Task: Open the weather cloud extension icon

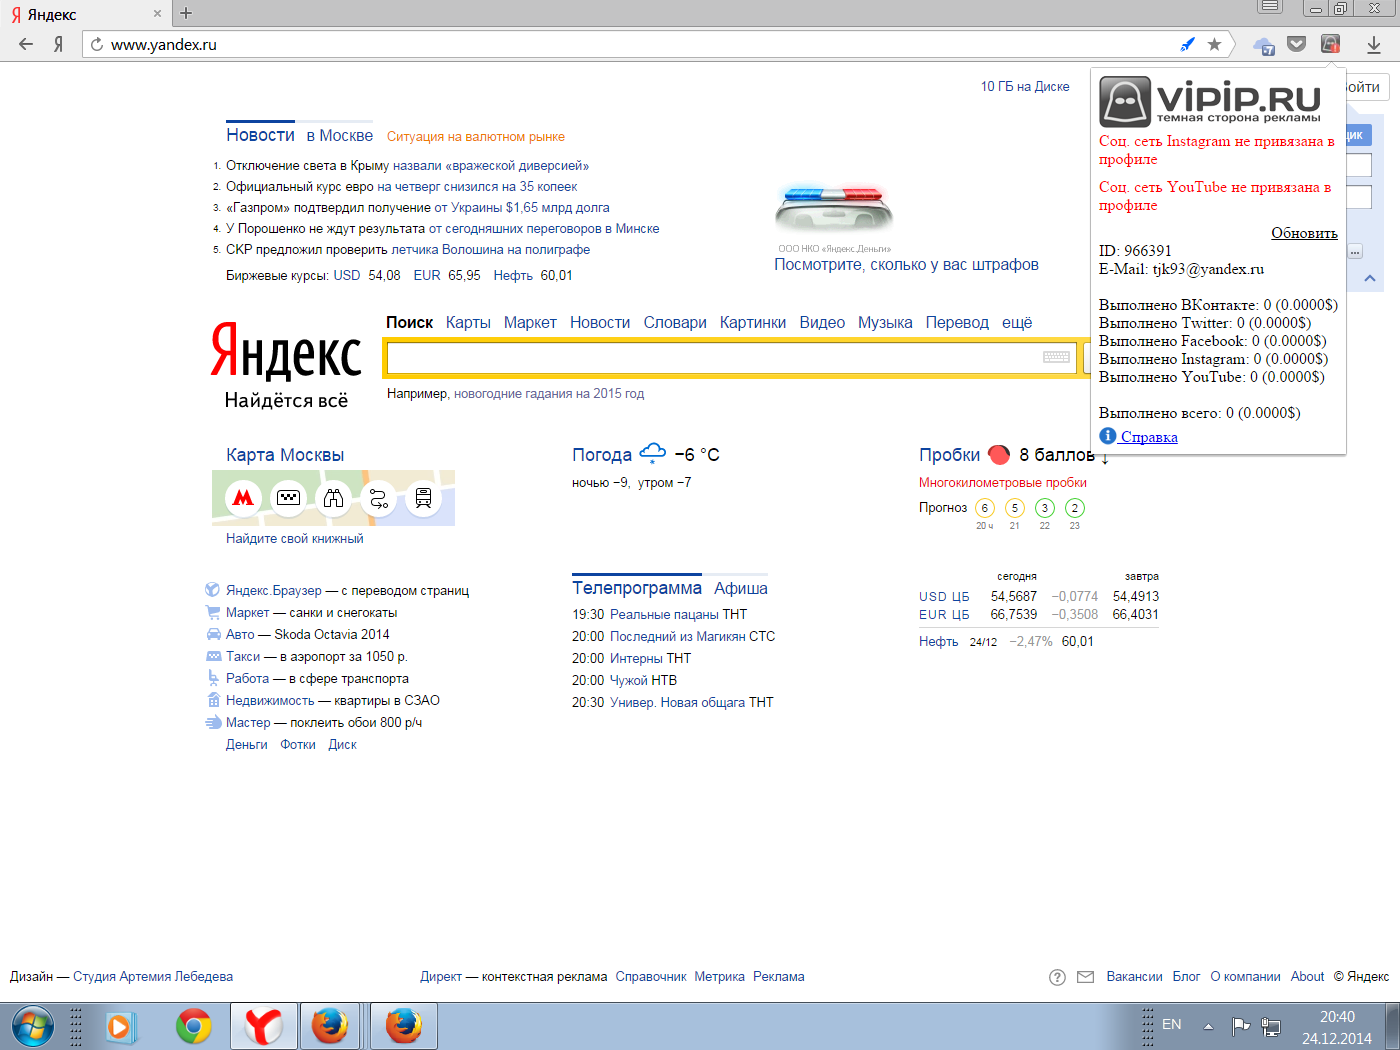Action: point(1265,45)
